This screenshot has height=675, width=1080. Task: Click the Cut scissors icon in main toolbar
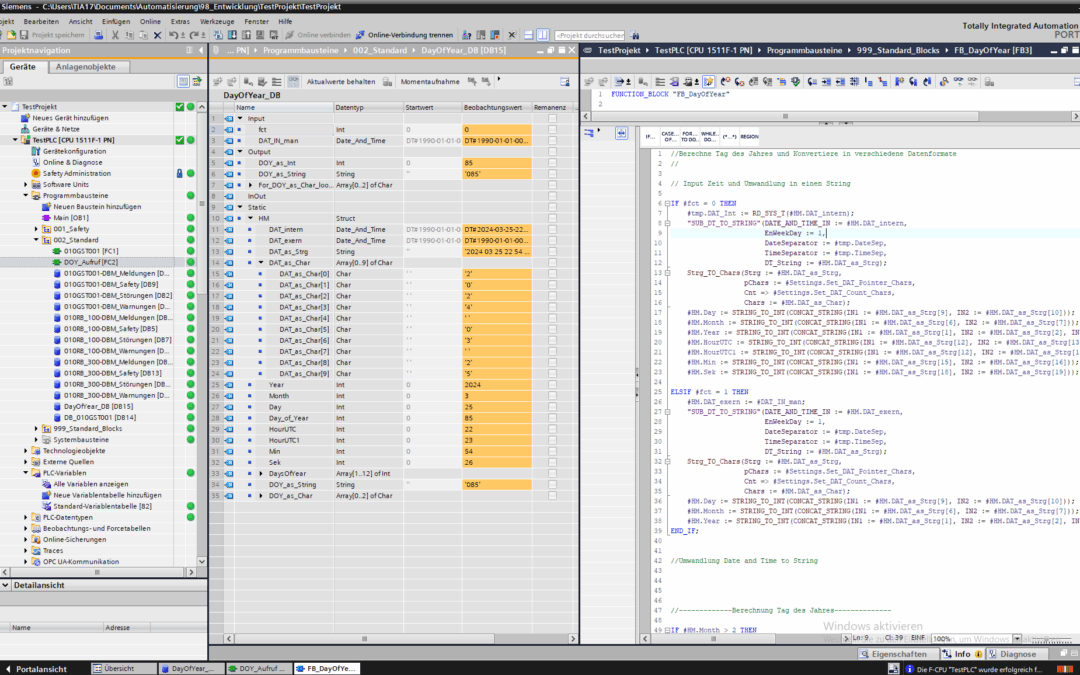pyautogui.click(x=115, y=34)
